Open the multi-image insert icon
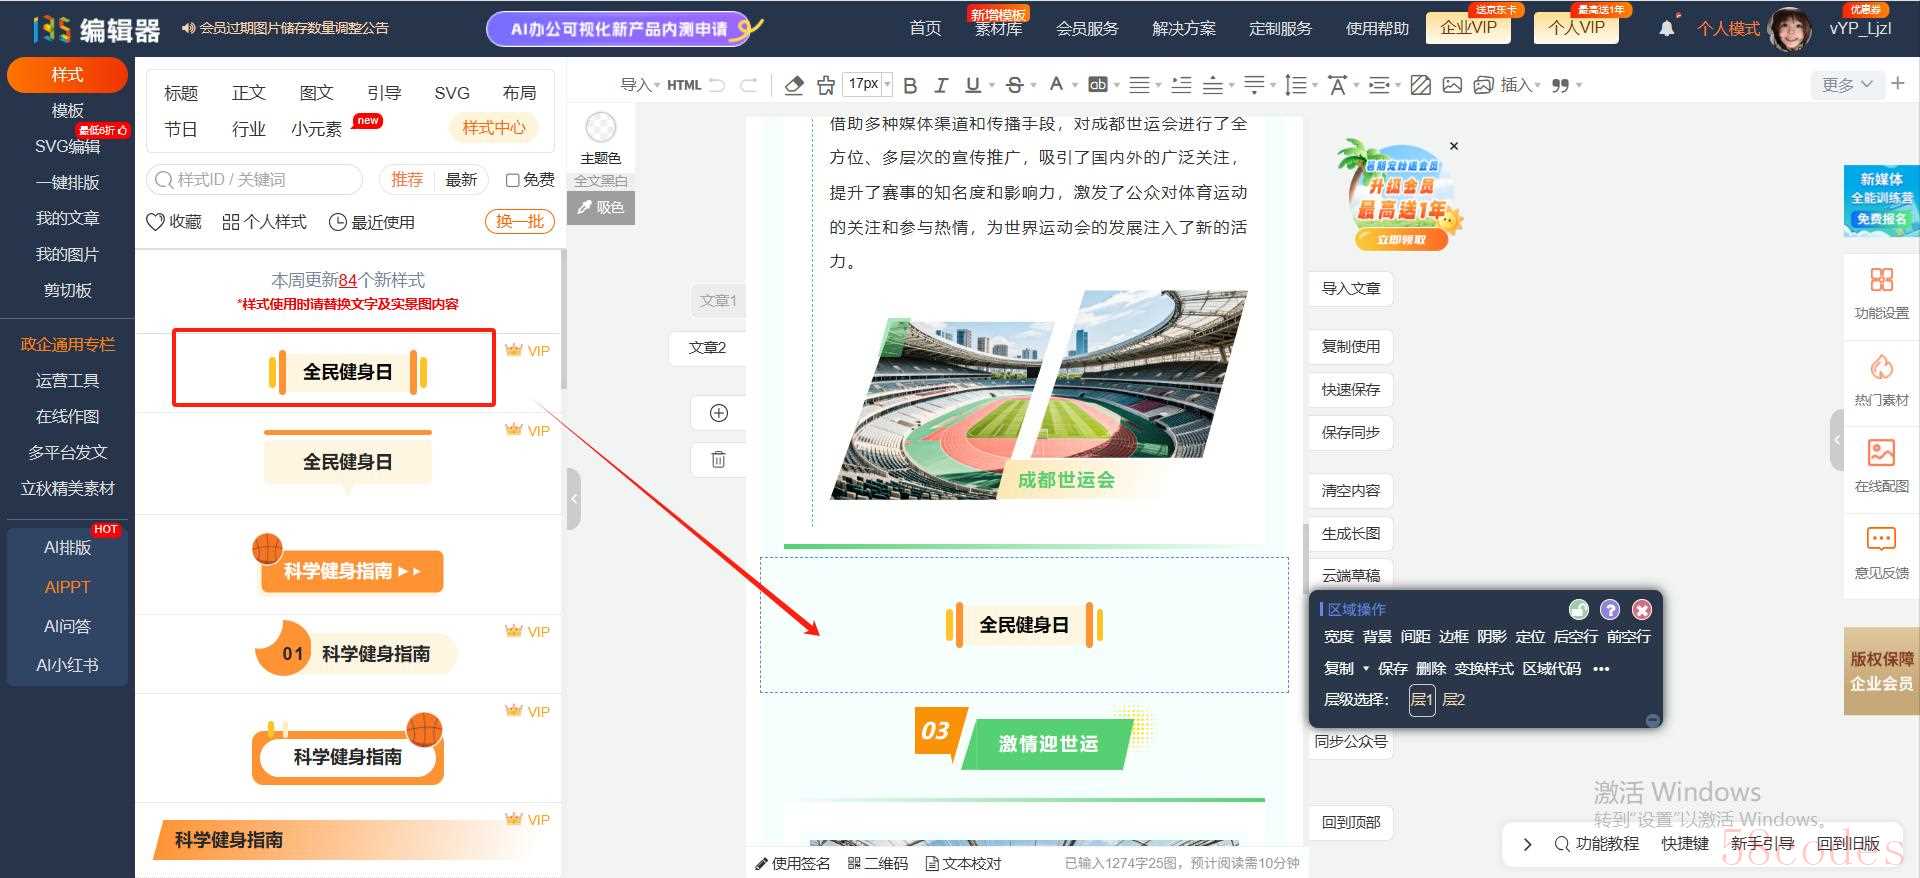 [1483, 85]
